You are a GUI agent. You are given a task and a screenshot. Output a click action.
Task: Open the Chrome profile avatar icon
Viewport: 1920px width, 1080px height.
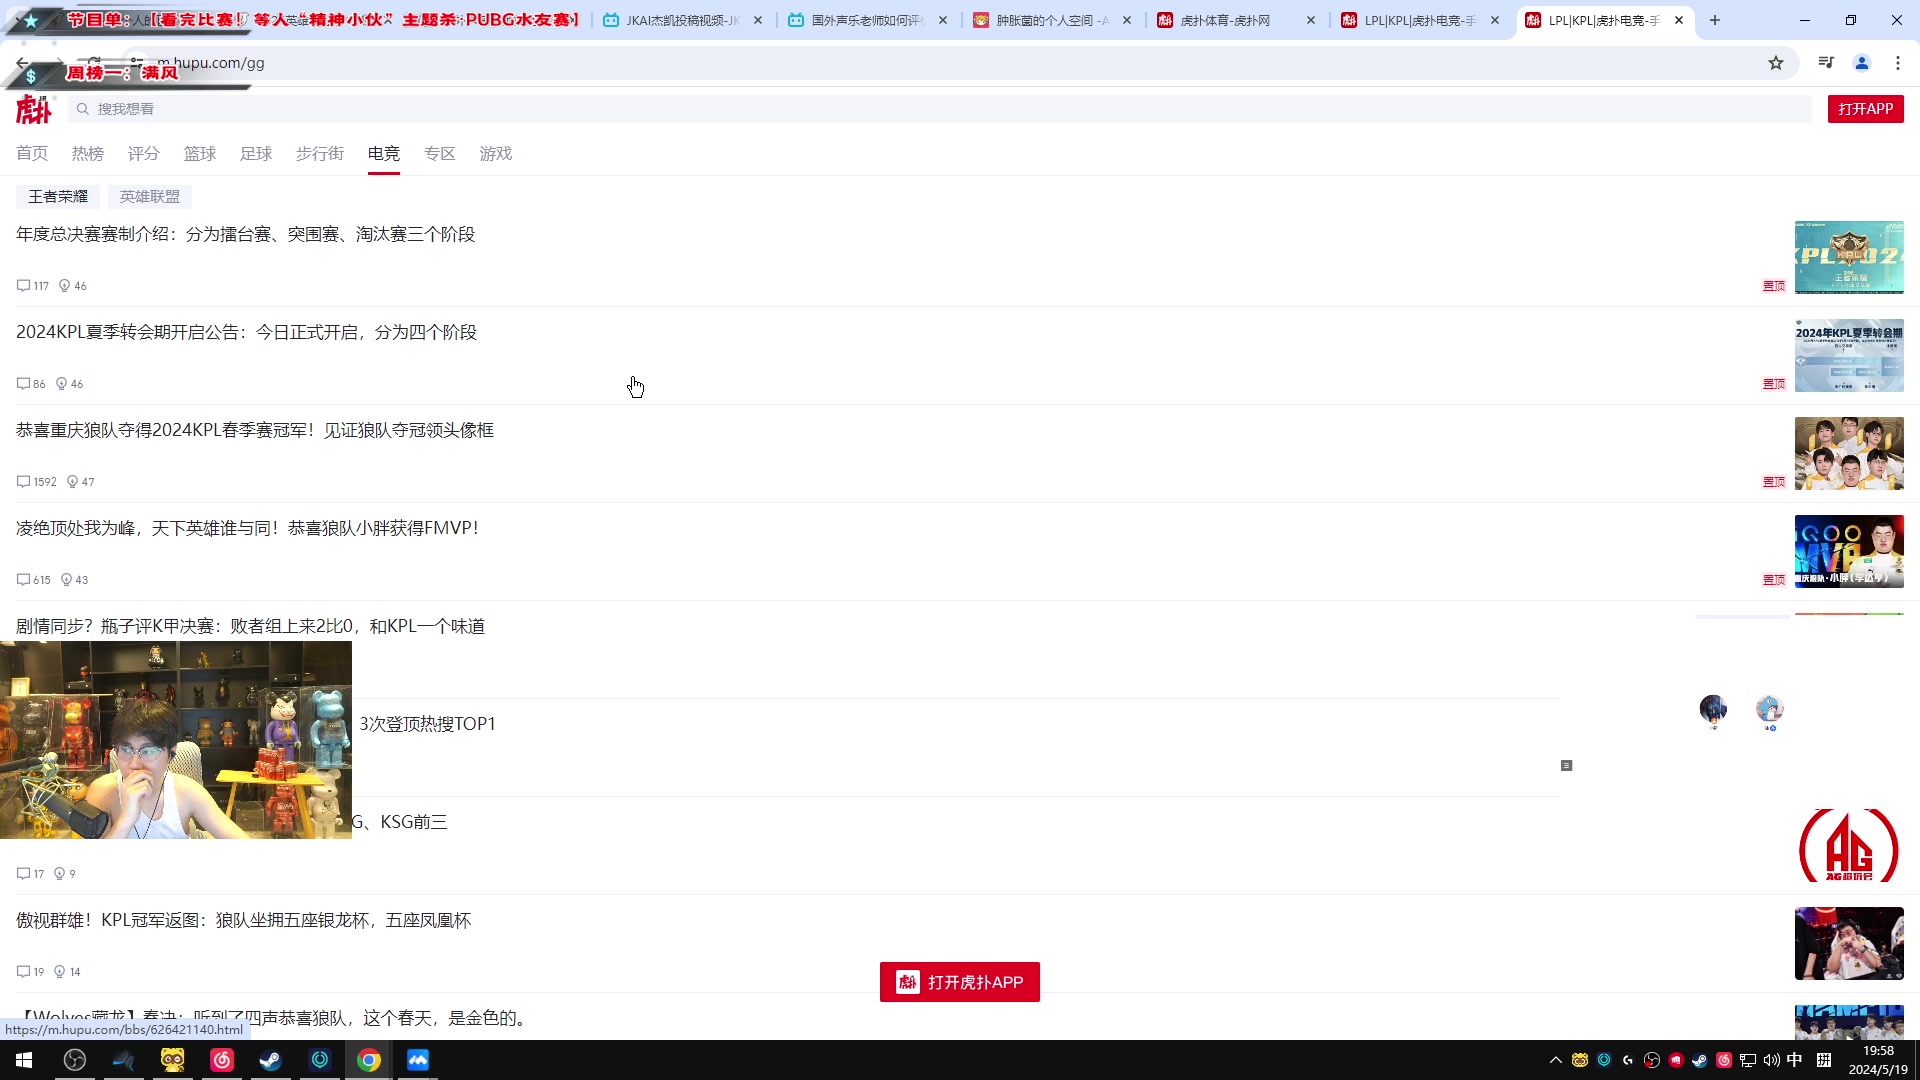tap(1862, 63)
